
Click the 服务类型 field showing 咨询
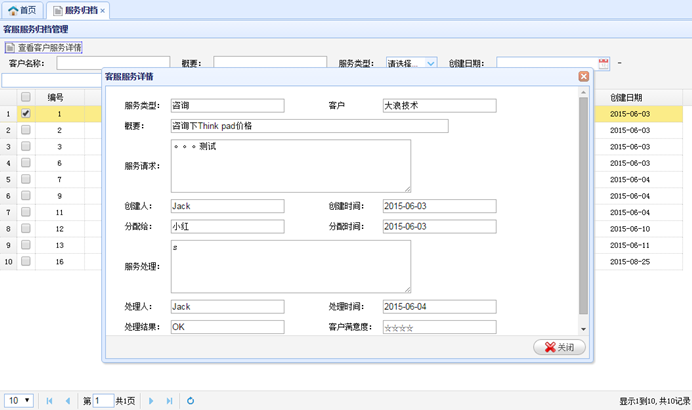click(227, 105)
